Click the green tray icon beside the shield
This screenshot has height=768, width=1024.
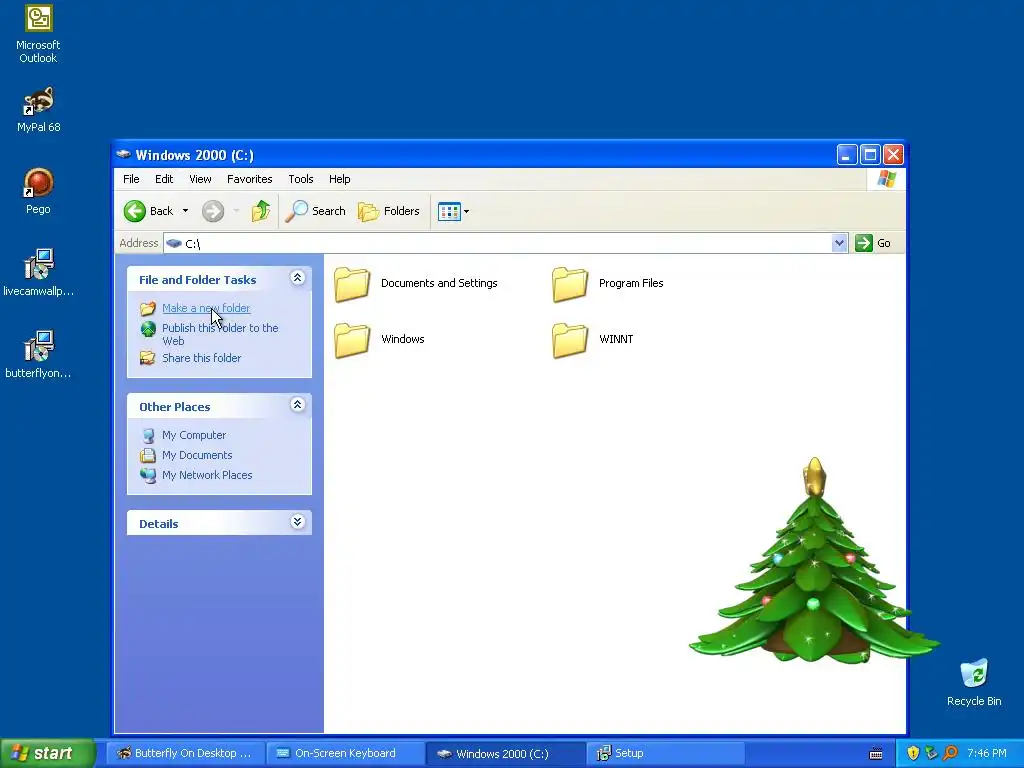tap(931, 753)
